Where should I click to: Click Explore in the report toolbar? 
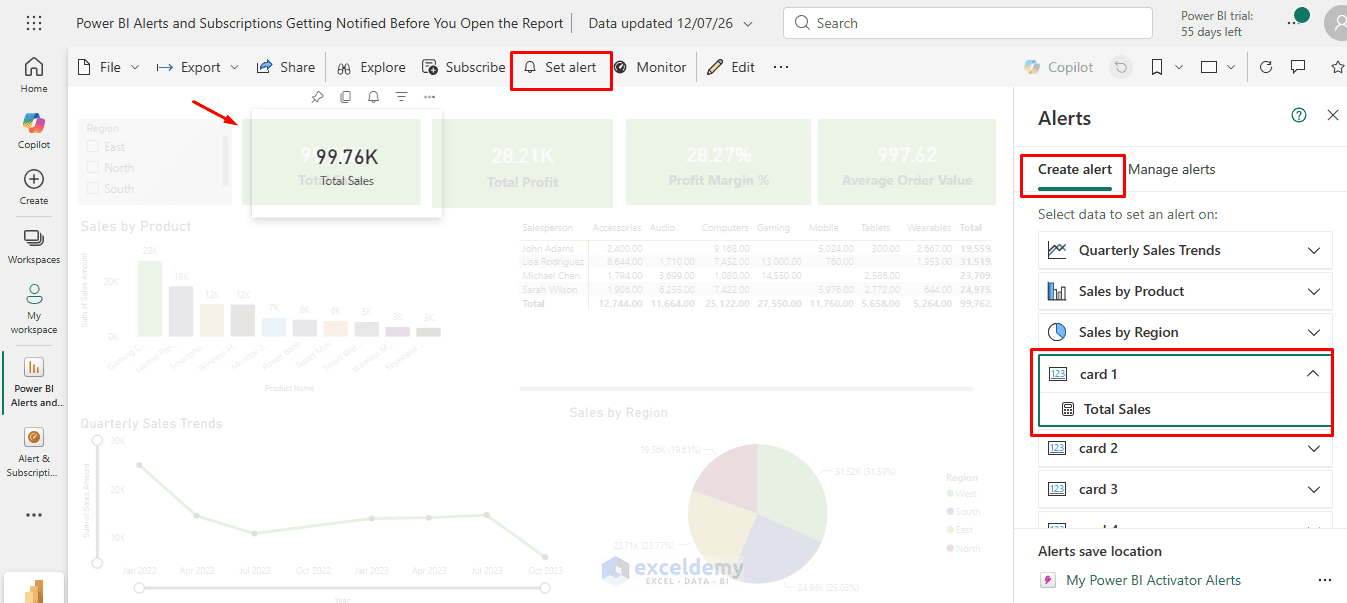click(x=371, y=67)
